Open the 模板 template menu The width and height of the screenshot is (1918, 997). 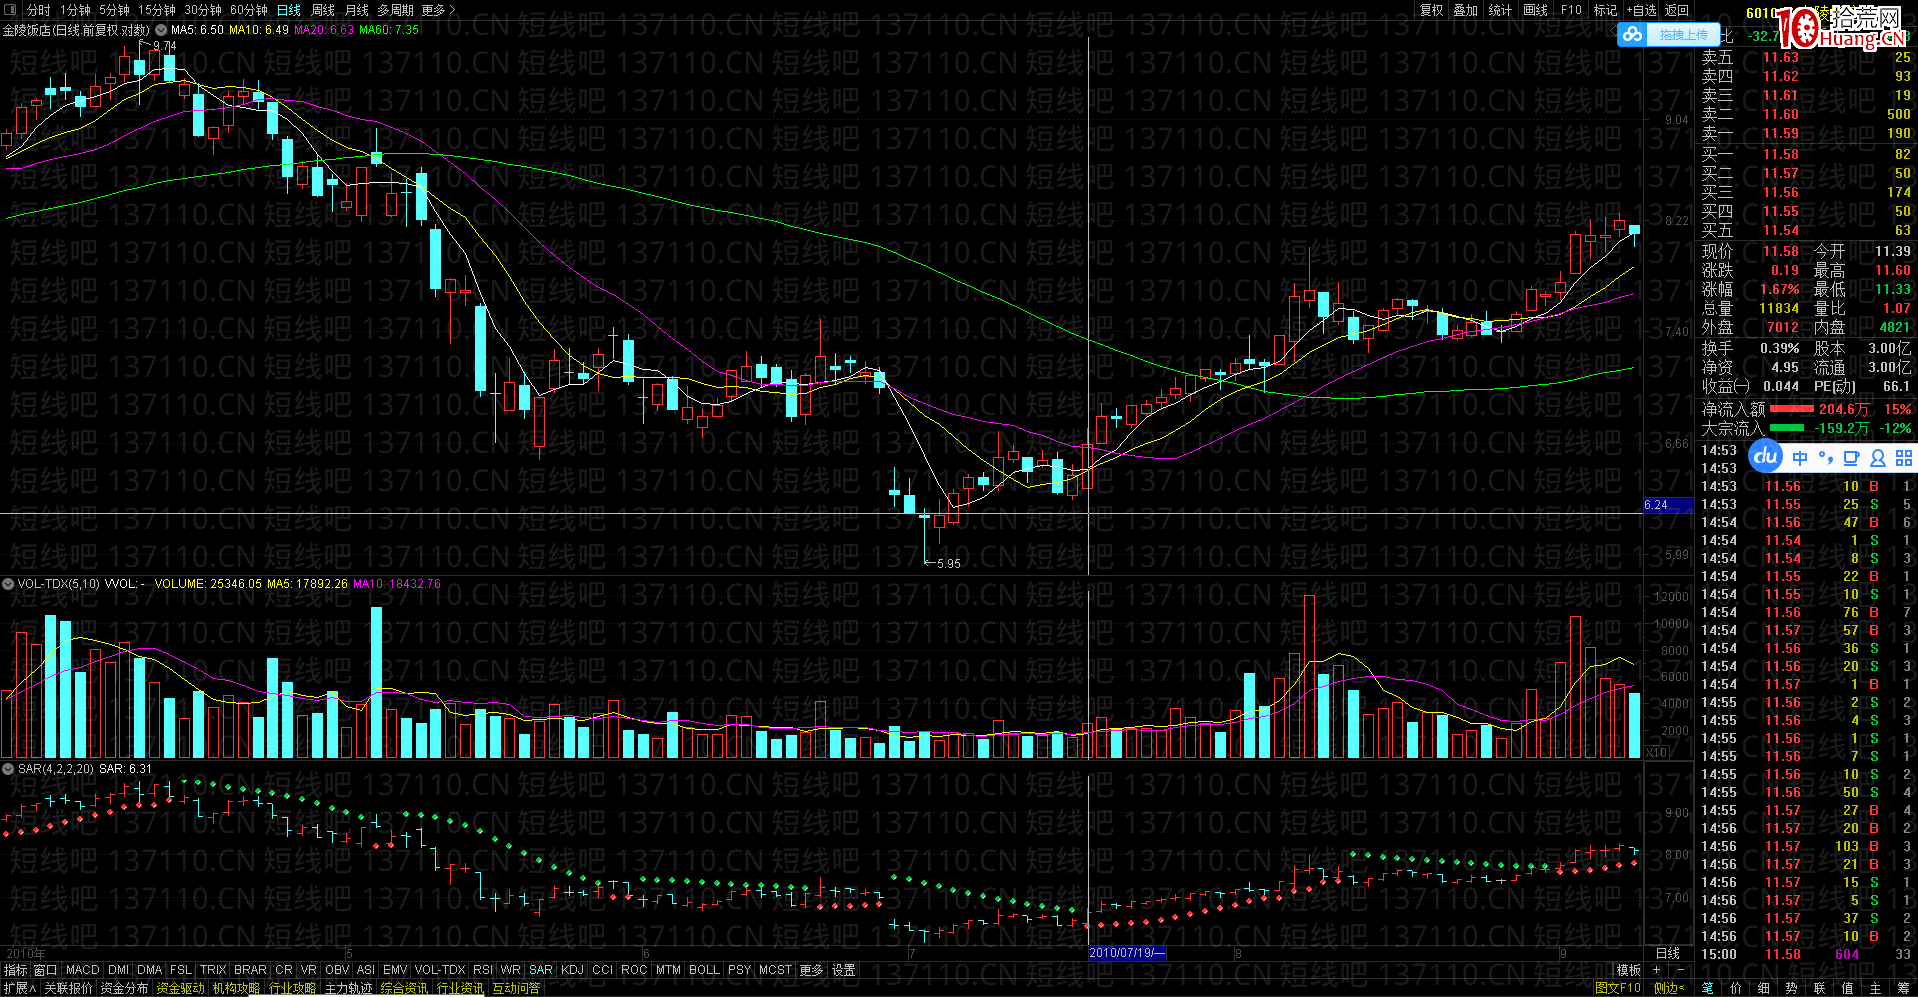coord(1629,970)
